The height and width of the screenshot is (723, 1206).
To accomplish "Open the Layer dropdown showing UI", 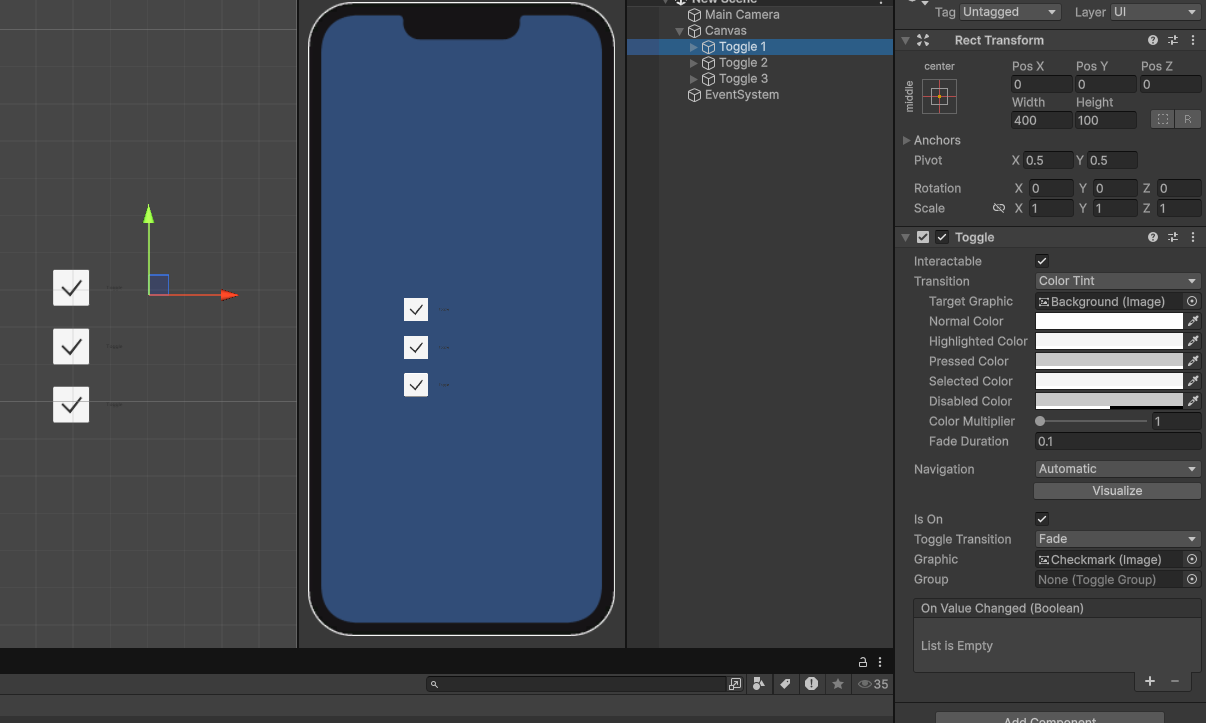I will click(1156, 12).
